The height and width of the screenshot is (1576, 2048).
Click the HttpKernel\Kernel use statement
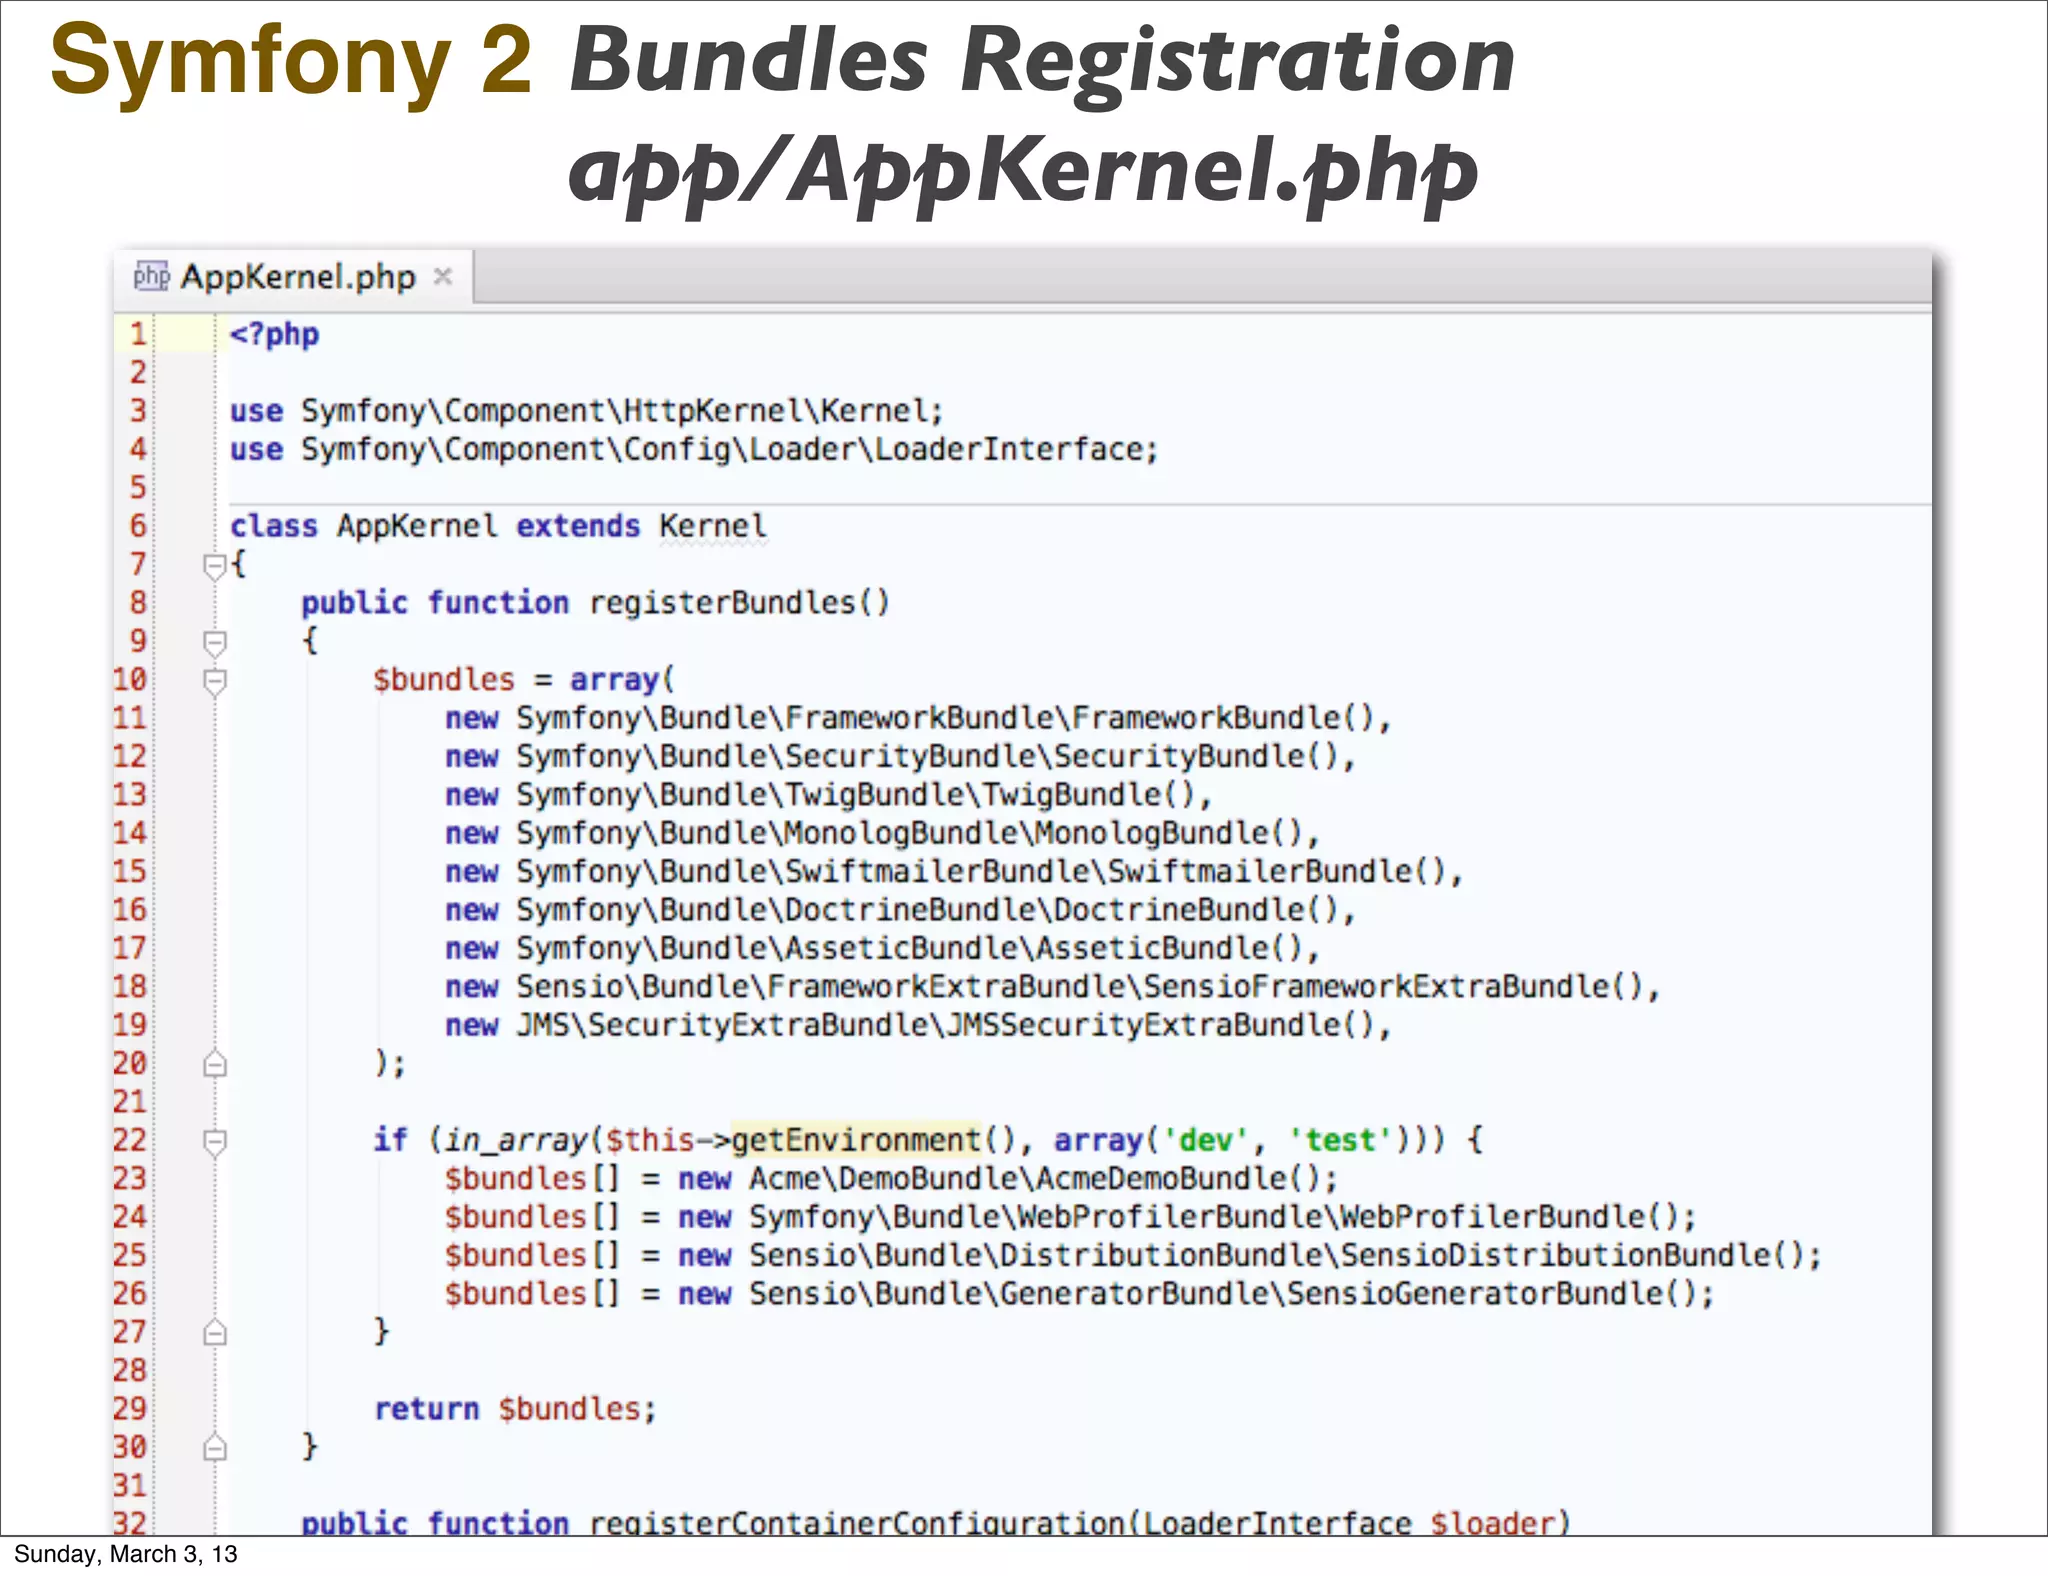tap(586, 411)
